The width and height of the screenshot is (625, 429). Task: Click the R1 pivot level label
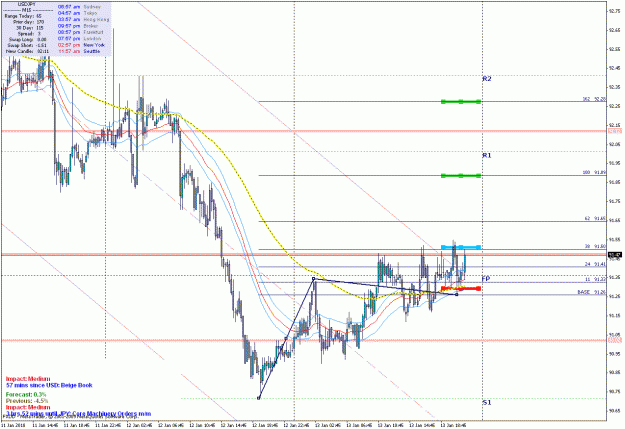pos(487,155)
